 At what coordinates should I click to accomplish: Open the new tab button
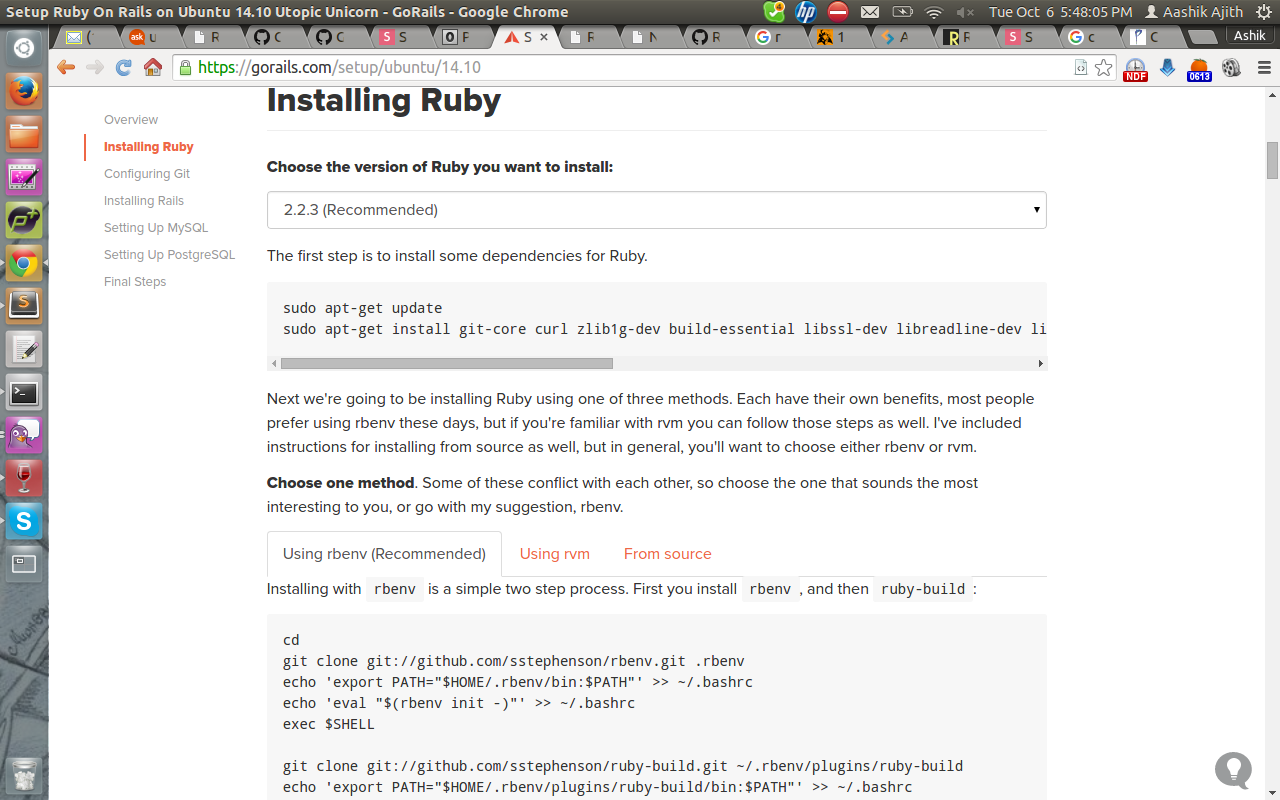pos(1201,37)
